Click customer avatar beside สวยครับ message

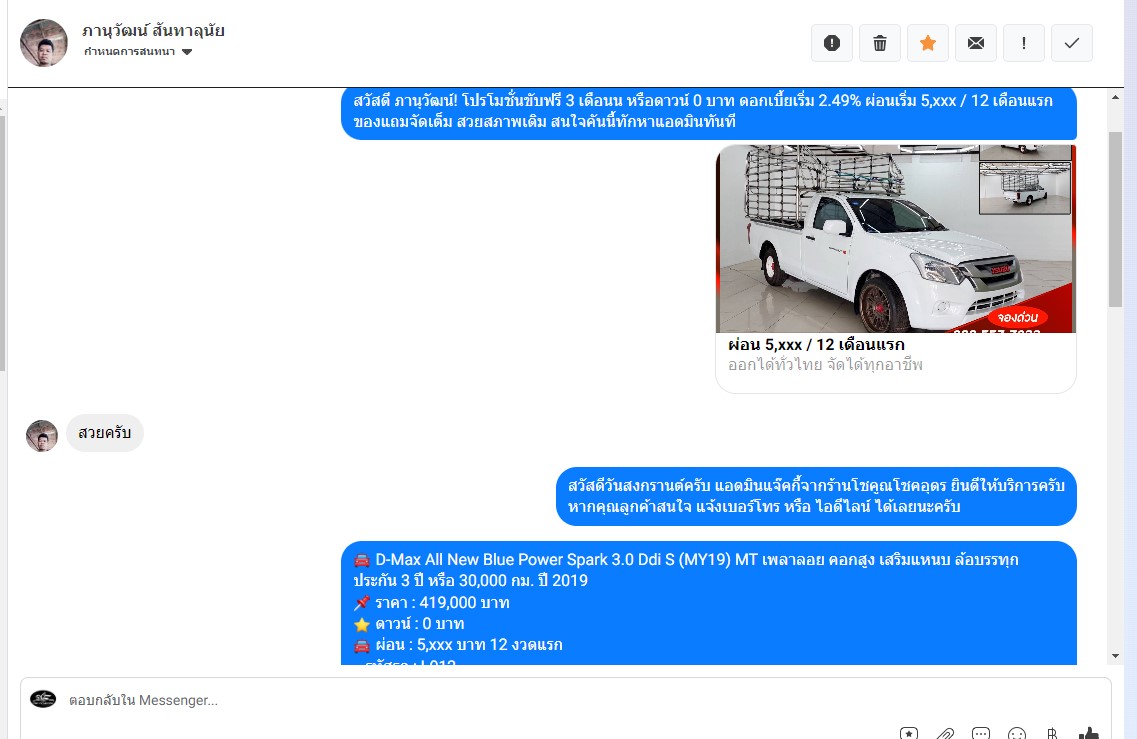click(42, 436)
